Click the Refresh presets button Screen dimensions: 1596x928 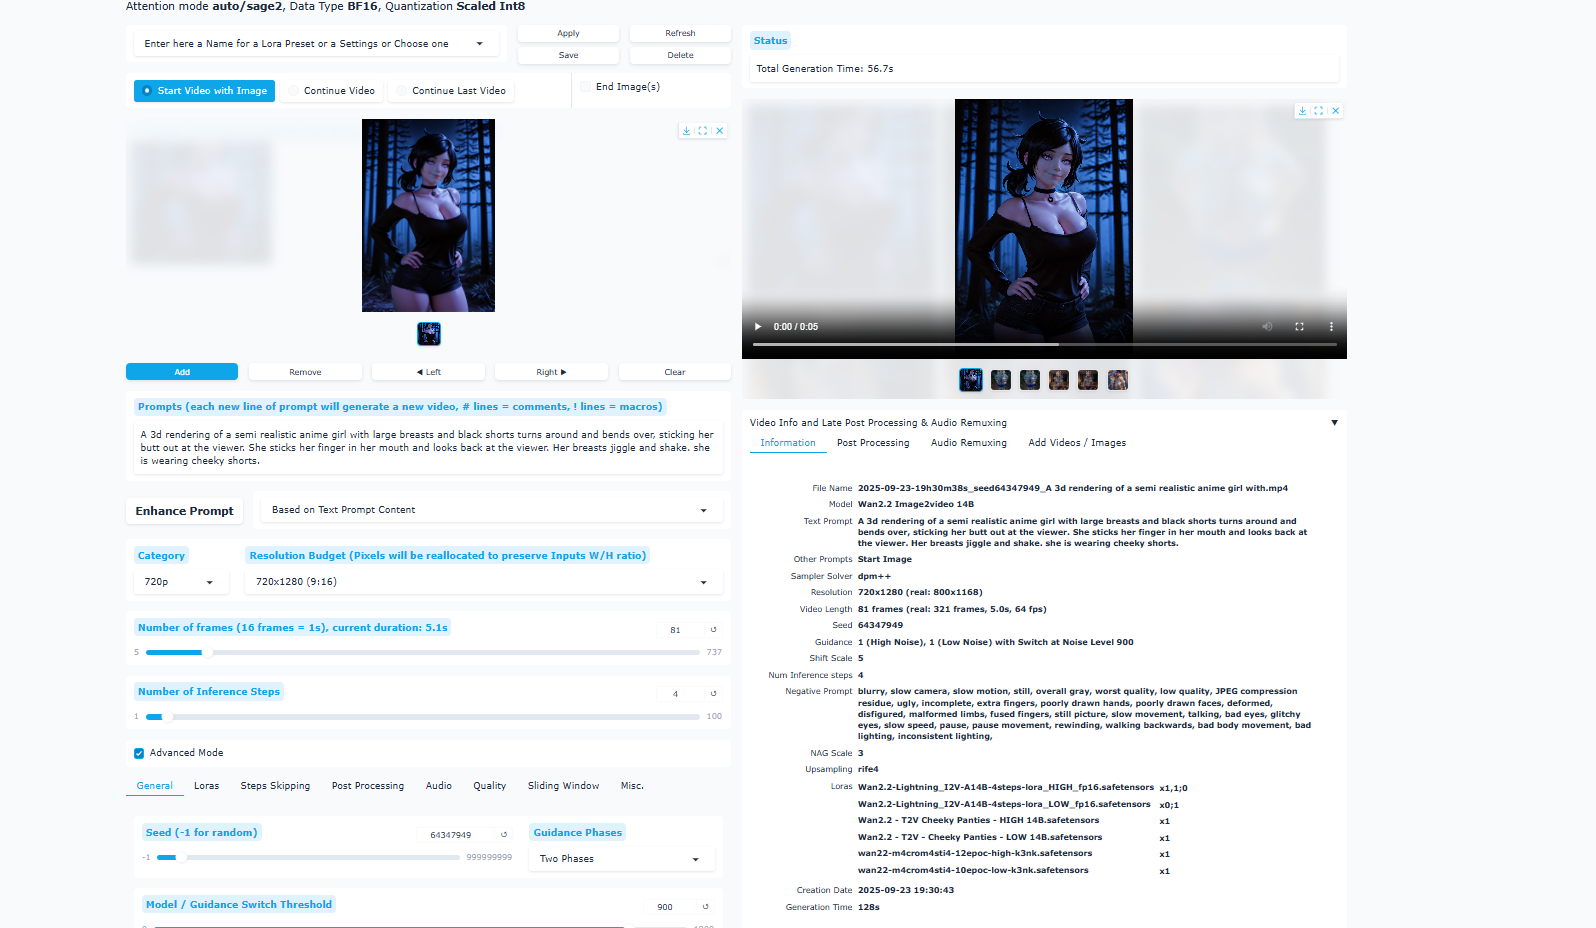point(680,34)
